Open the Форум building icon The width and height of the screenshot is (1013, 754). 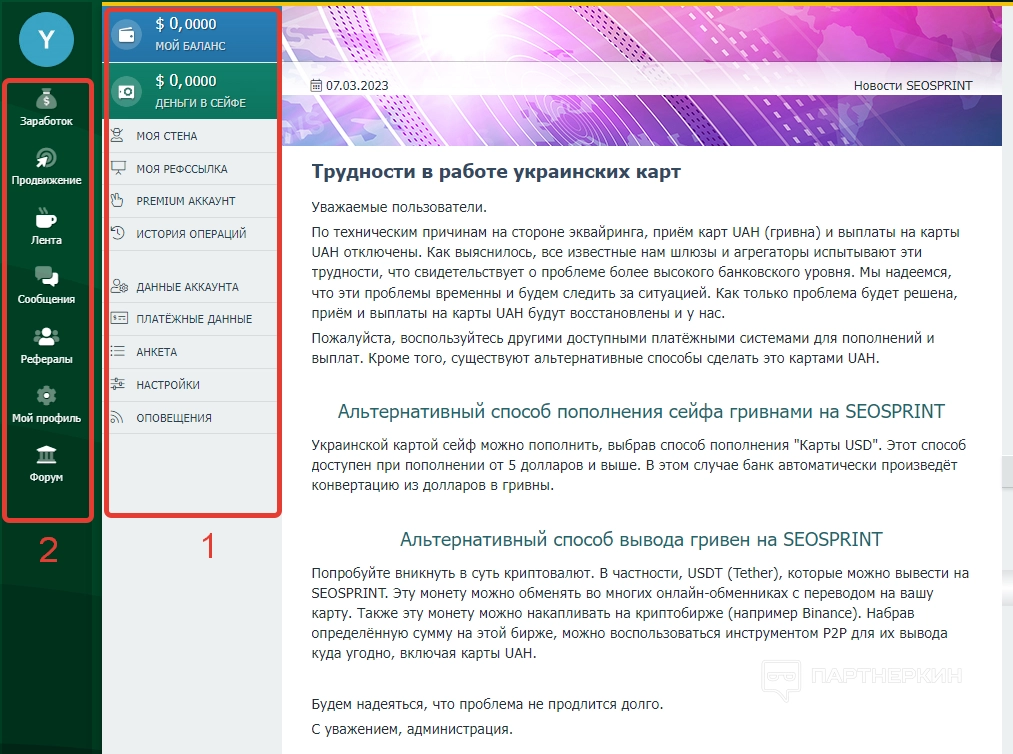click(47, 455)
